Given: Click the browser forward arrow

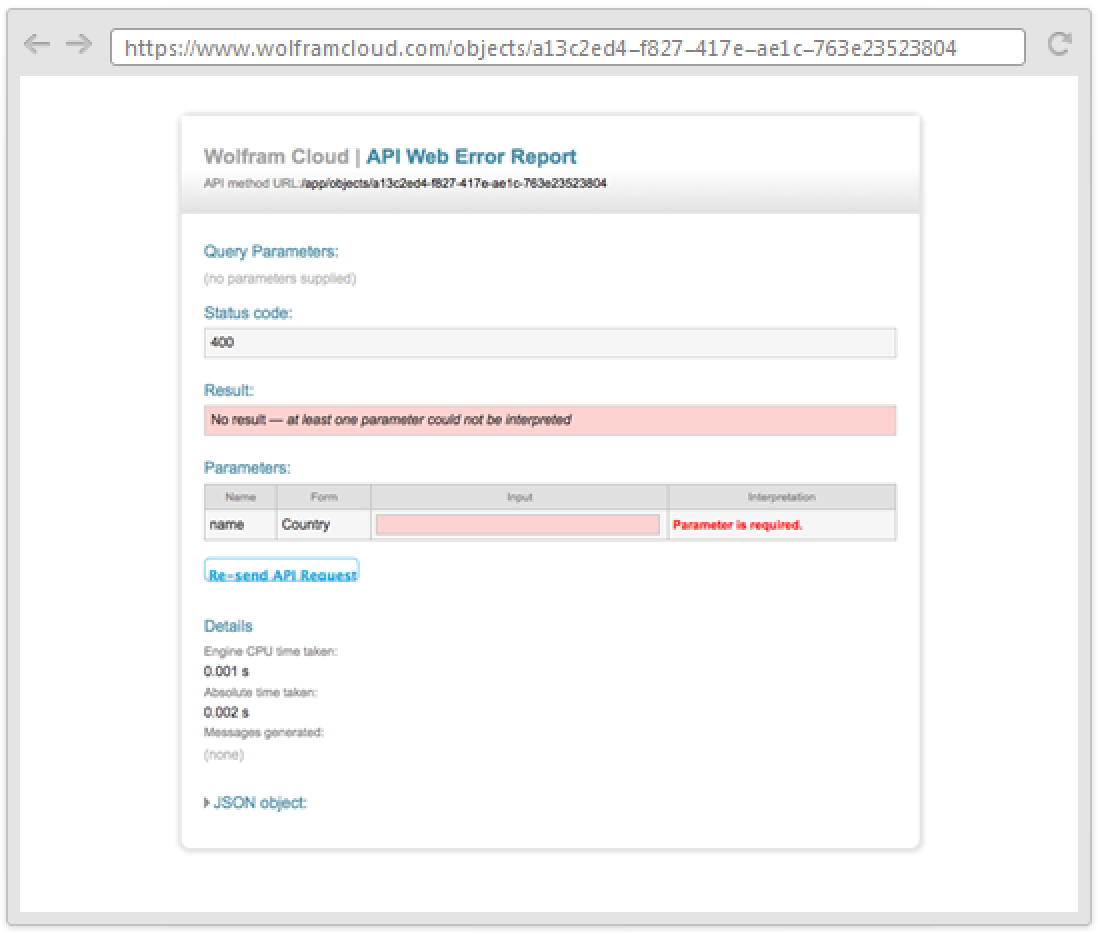Looking at the screenshot, I should (80, 45).
